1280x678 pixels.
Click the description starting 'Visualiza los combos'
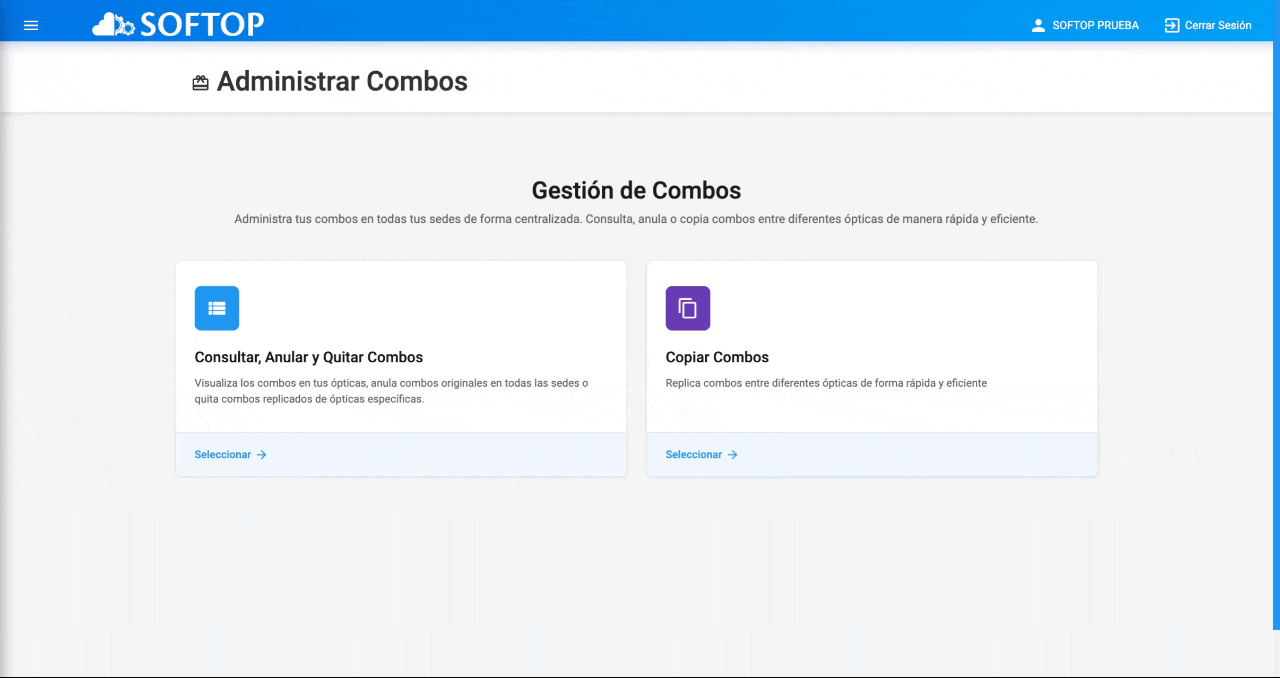[392, 391]
